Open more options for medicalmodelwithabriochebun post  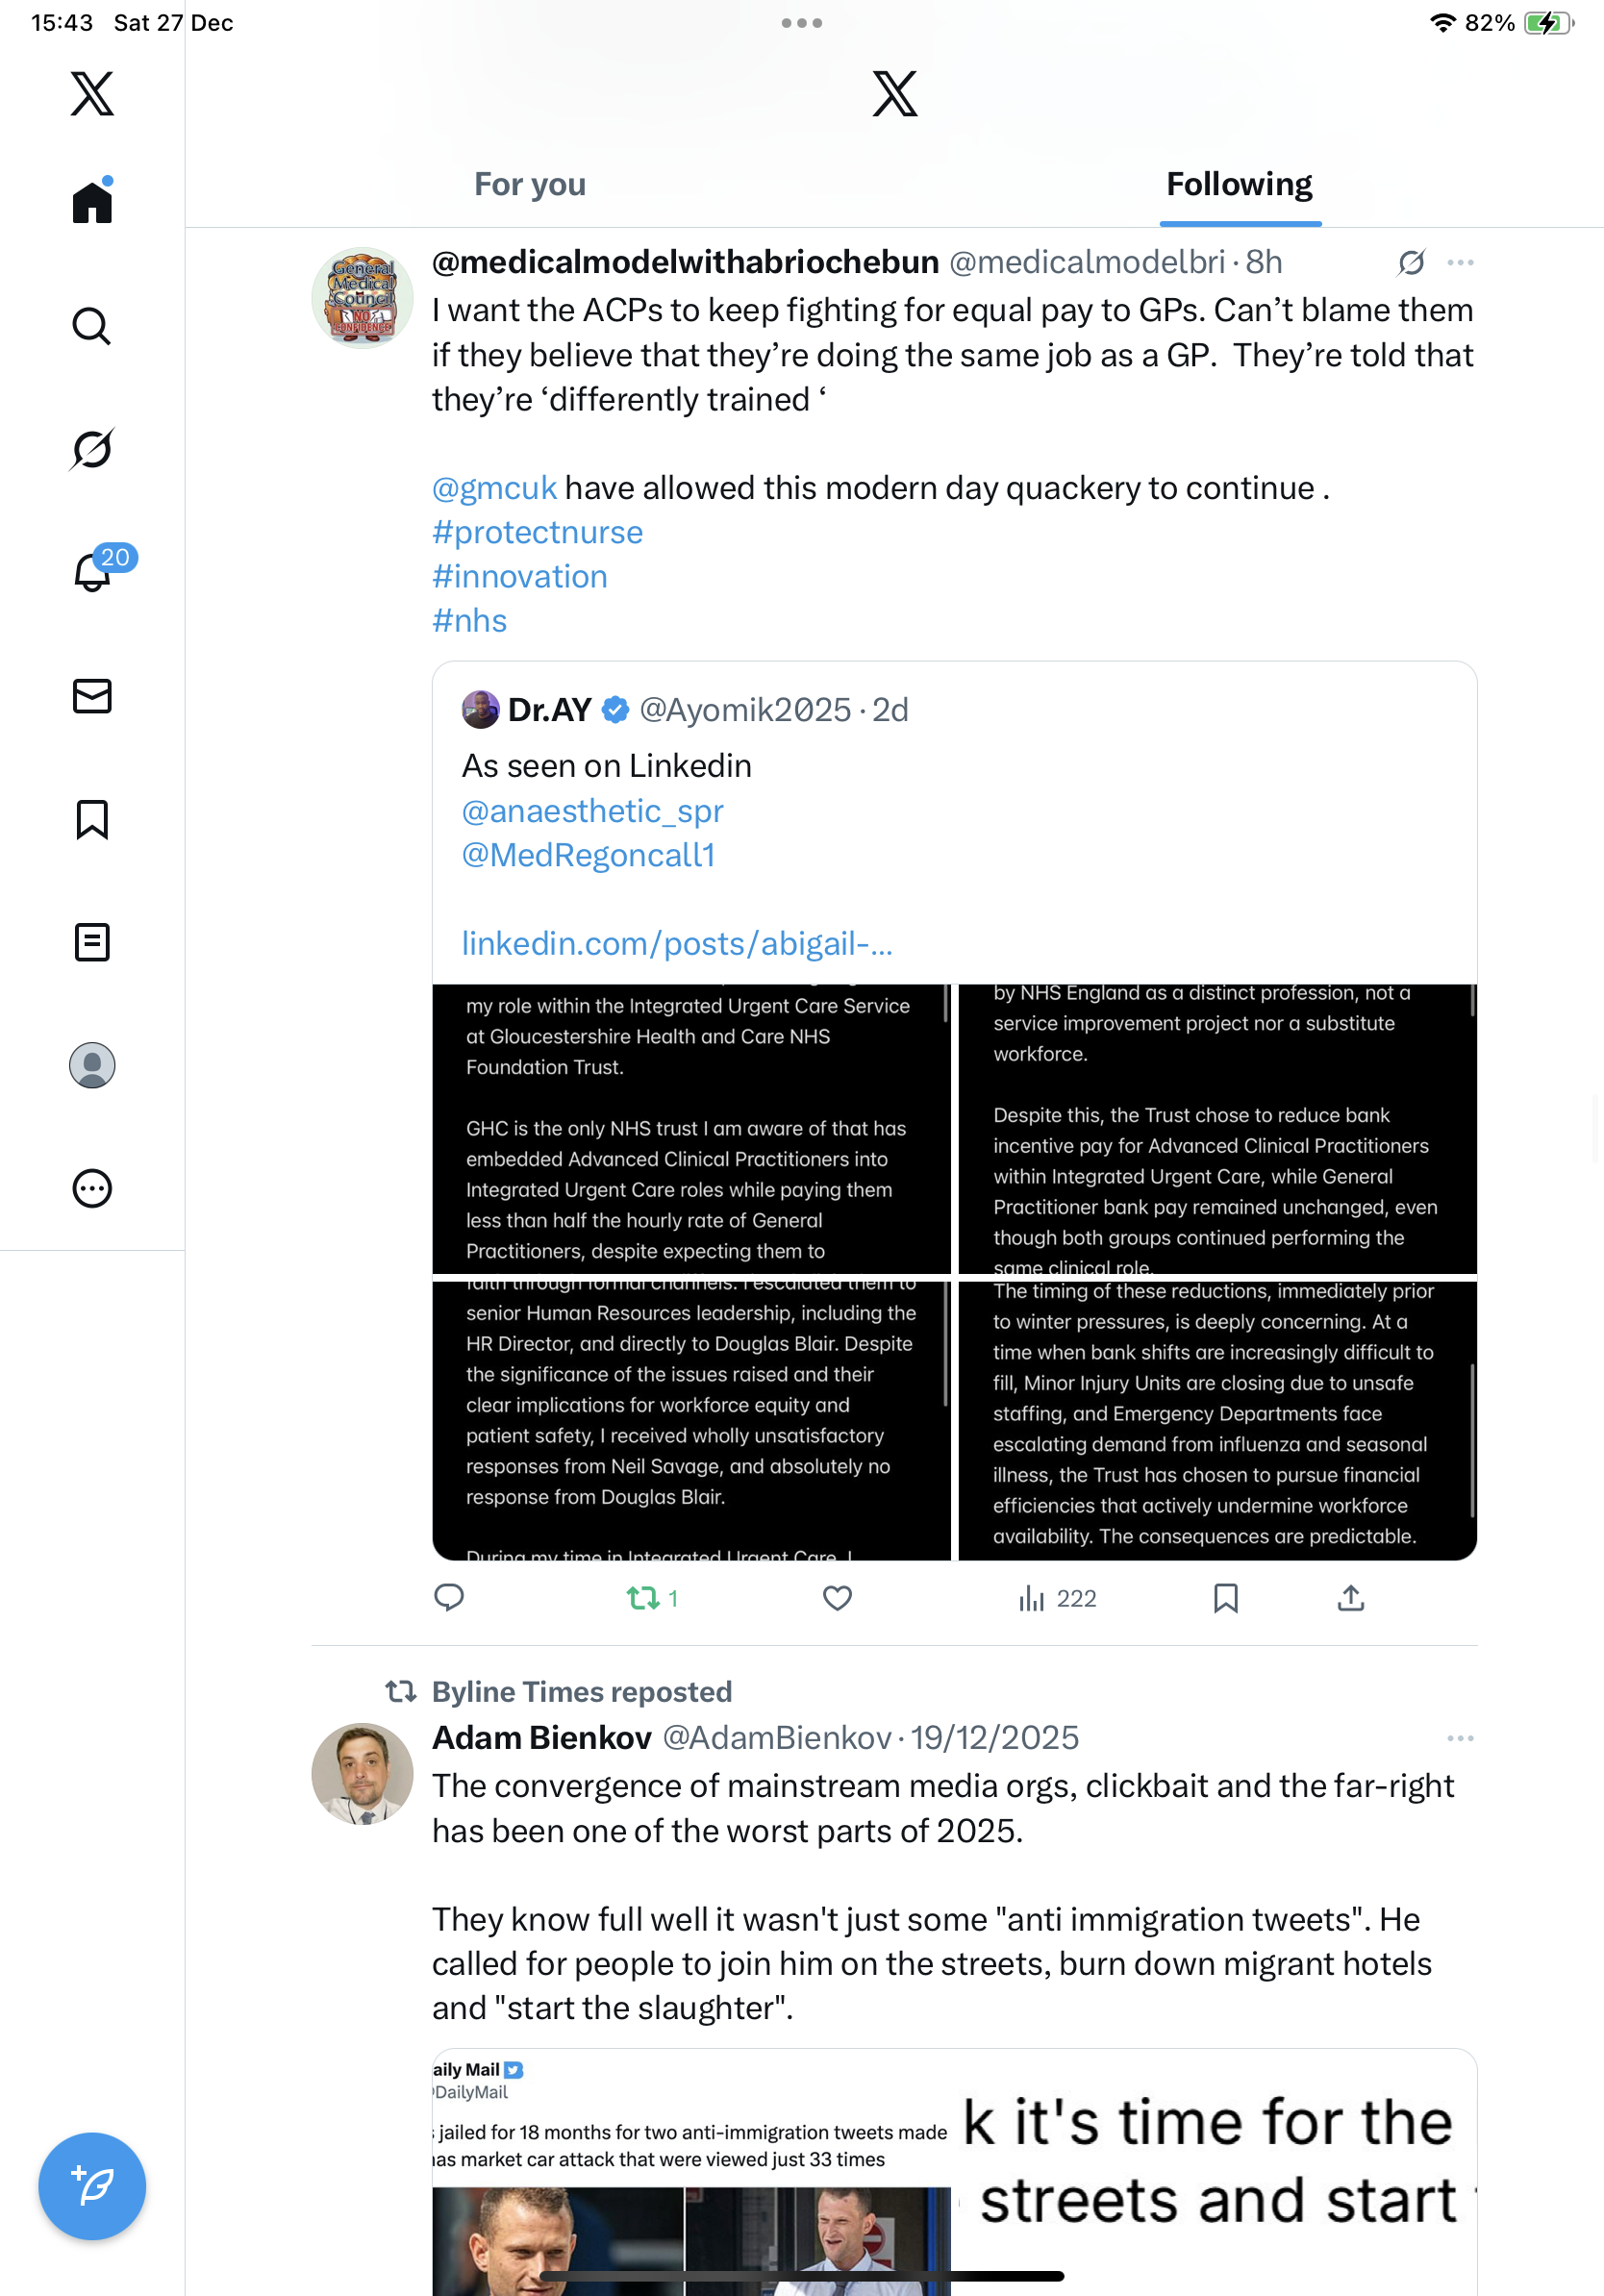click(1460, 263)
